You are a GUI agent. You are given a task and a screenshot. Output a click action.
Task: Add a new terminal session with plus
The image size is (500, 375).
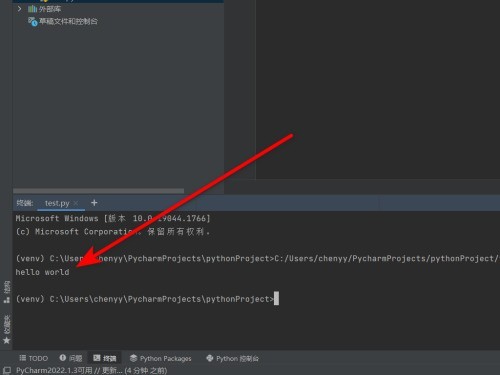click(94, 203)
